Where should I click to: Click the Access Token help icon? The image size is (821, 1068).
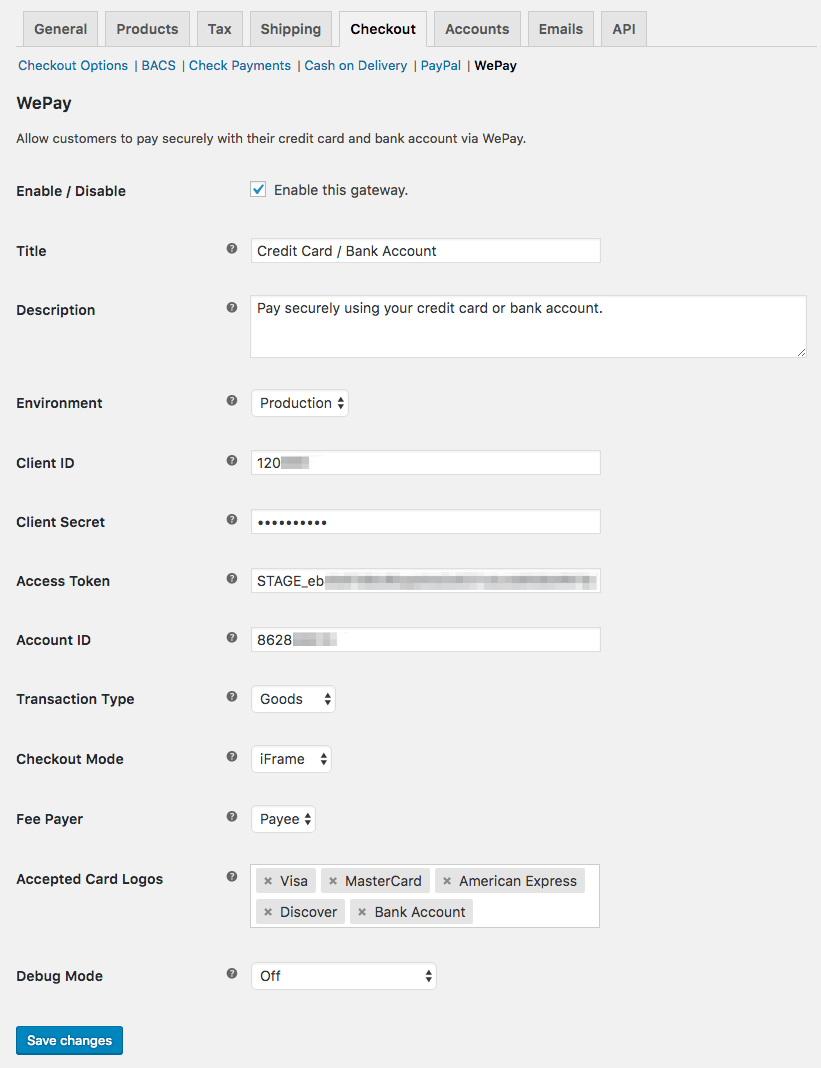(x=231, y=578)
